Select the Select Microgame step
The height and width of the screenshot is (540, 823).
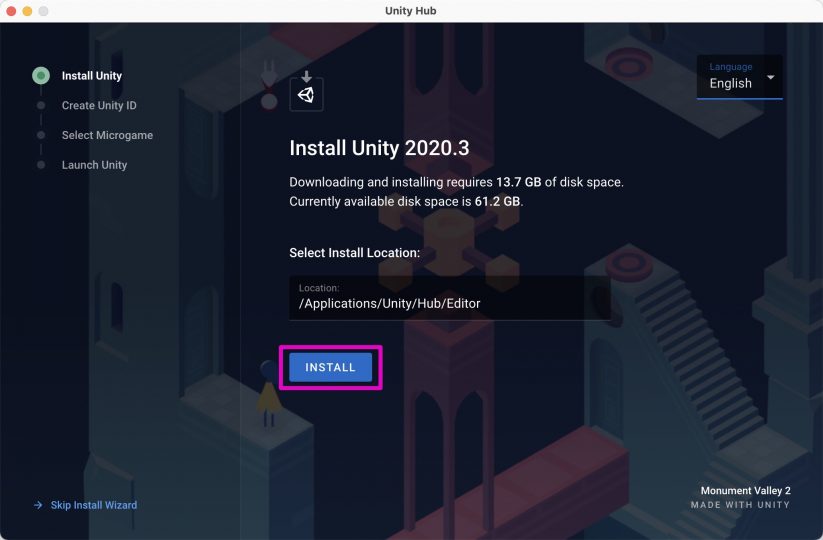tap(108, 135)
